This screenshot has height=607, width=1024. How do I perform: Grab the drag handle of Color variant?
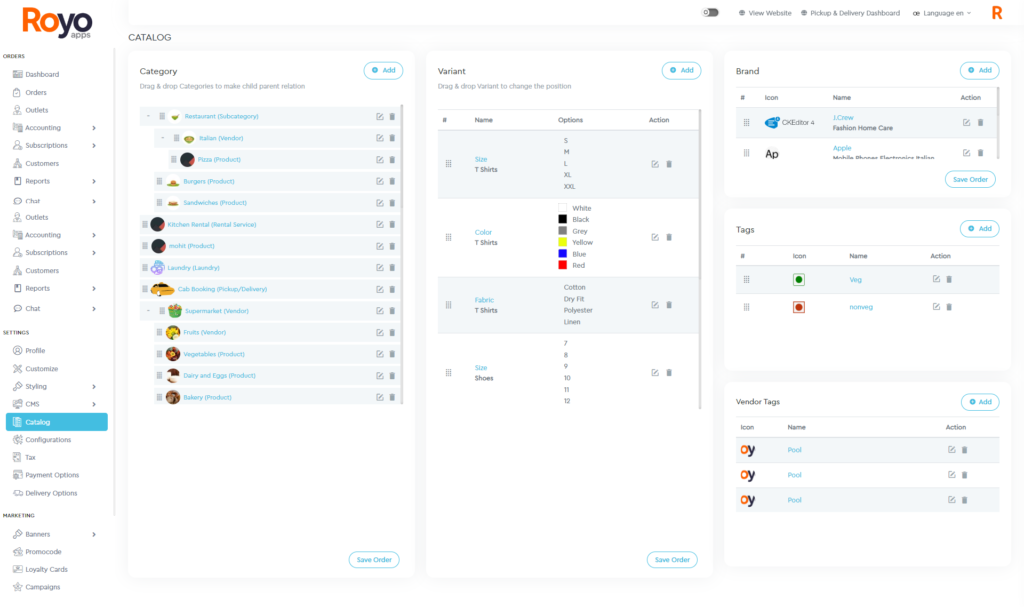[448, 237]
